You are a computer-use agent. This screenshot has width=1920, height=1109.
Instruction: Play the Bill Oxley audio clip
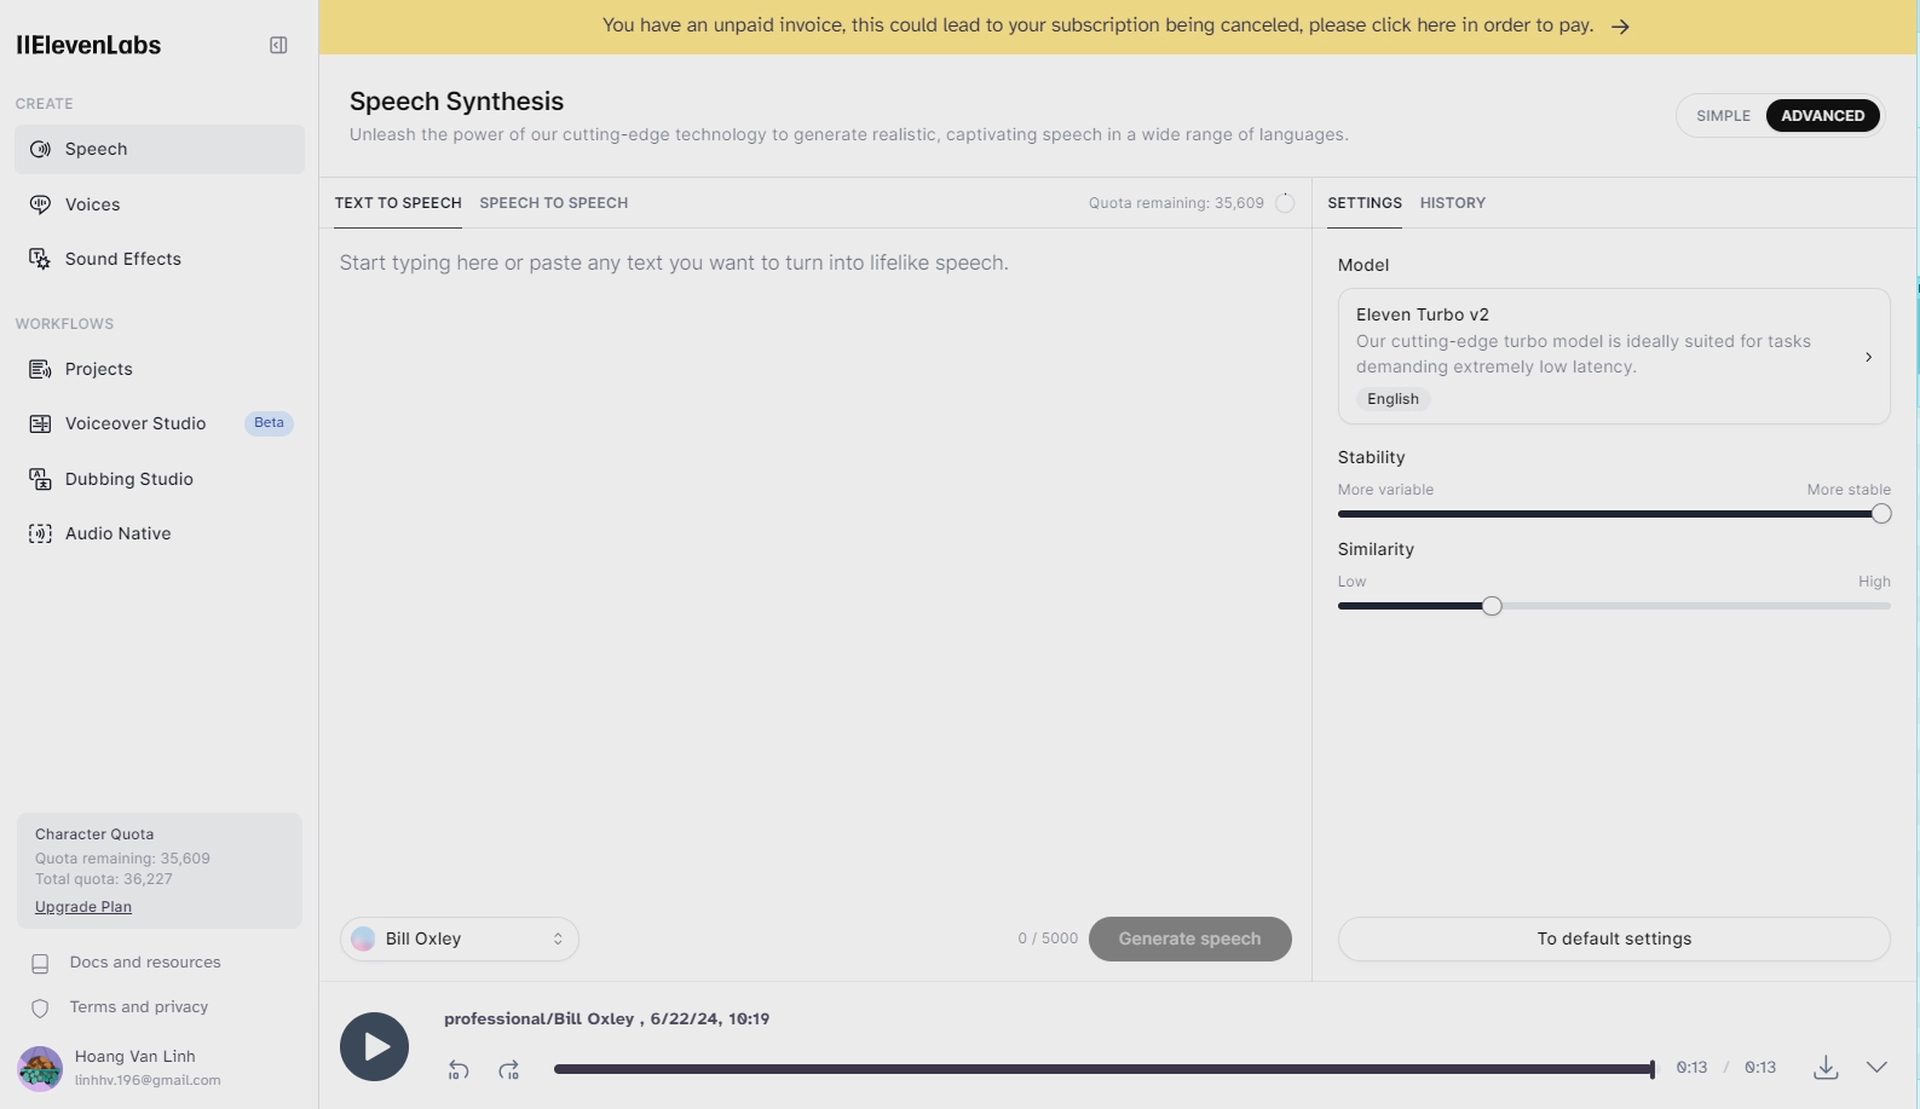pos(374,1046)
